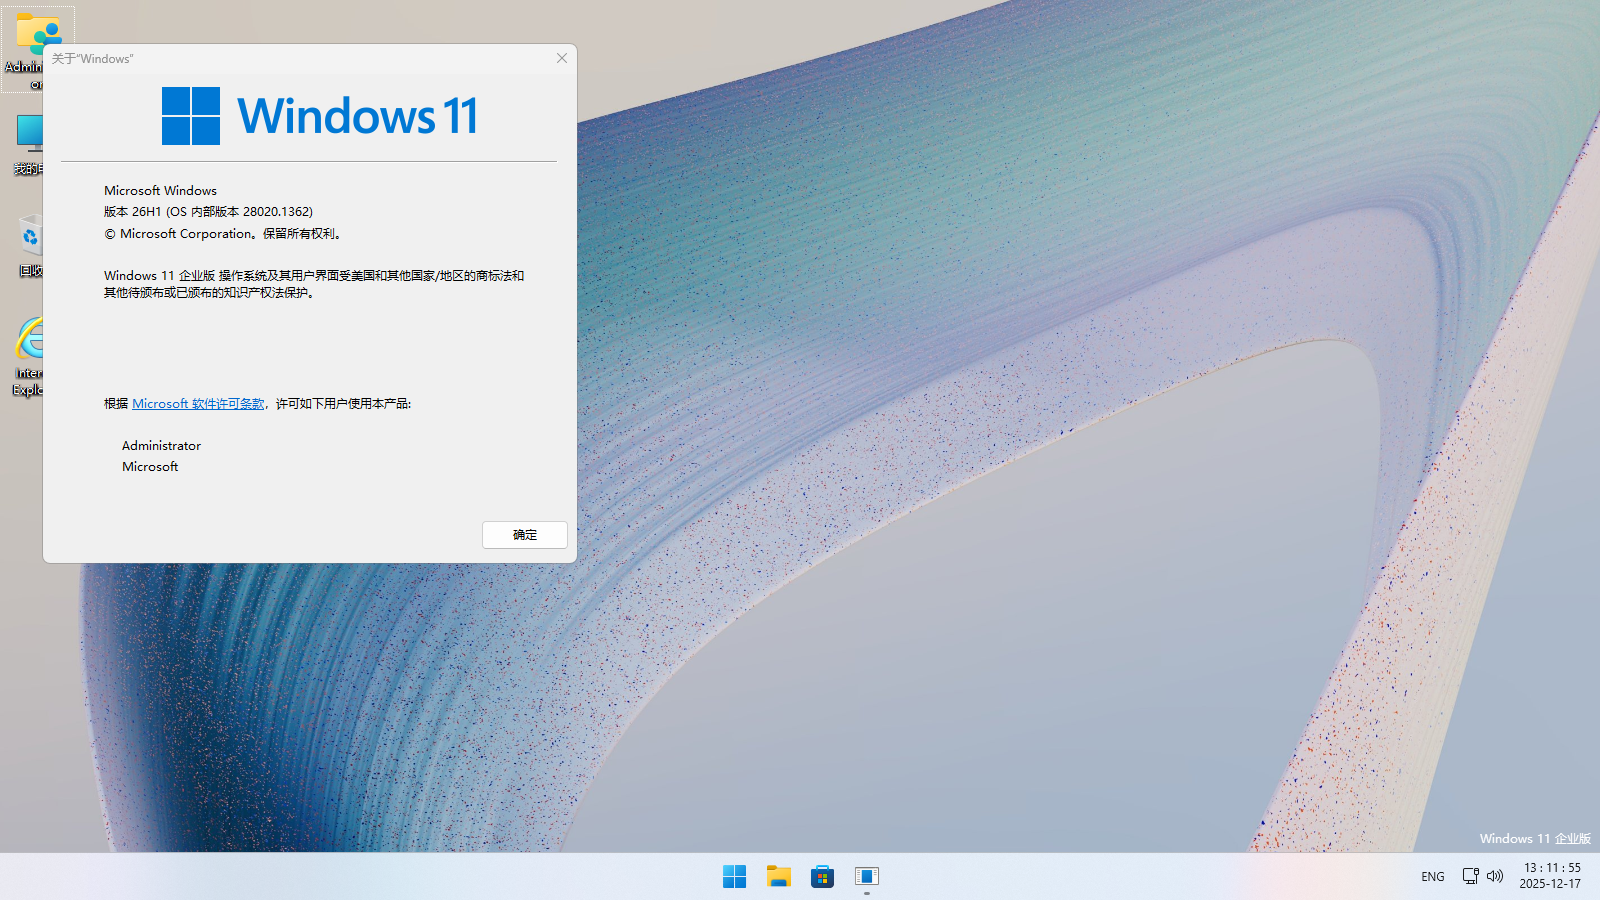Click the version text 26H1 build 28020.1362
The width and height of the screenshot is (1600, 900).
tap(208, 212)
